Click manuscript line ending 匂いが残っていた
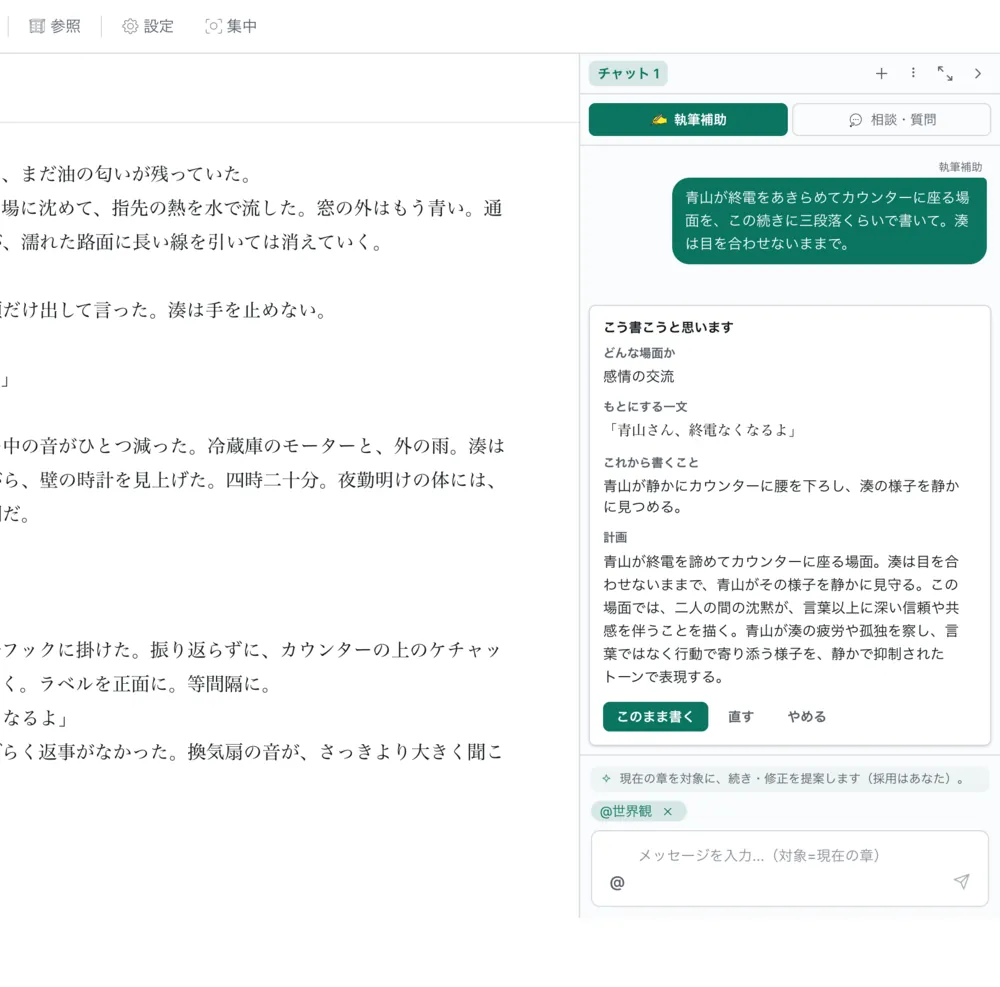The image size is (1000, 987). click(128, 173)
